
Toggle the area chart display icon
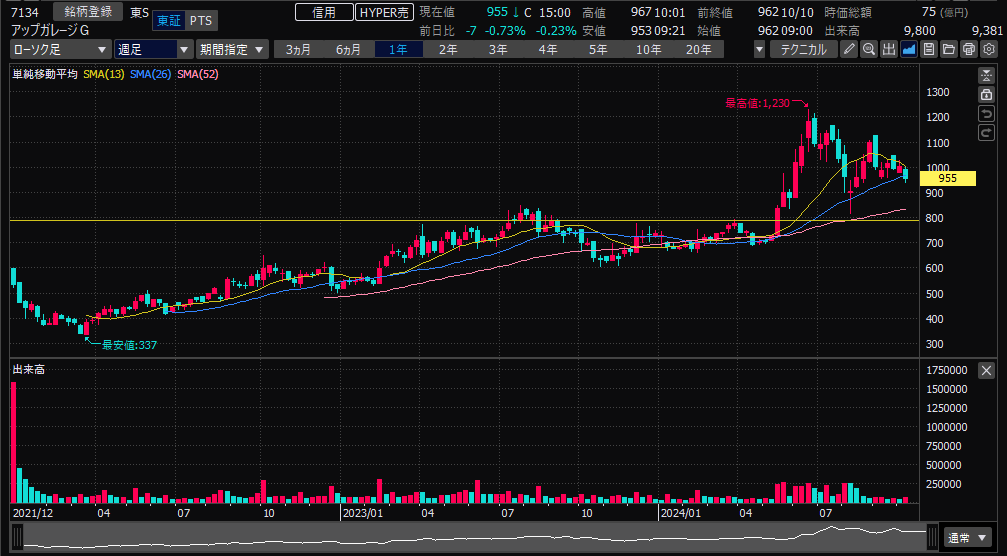coord(909,49)
